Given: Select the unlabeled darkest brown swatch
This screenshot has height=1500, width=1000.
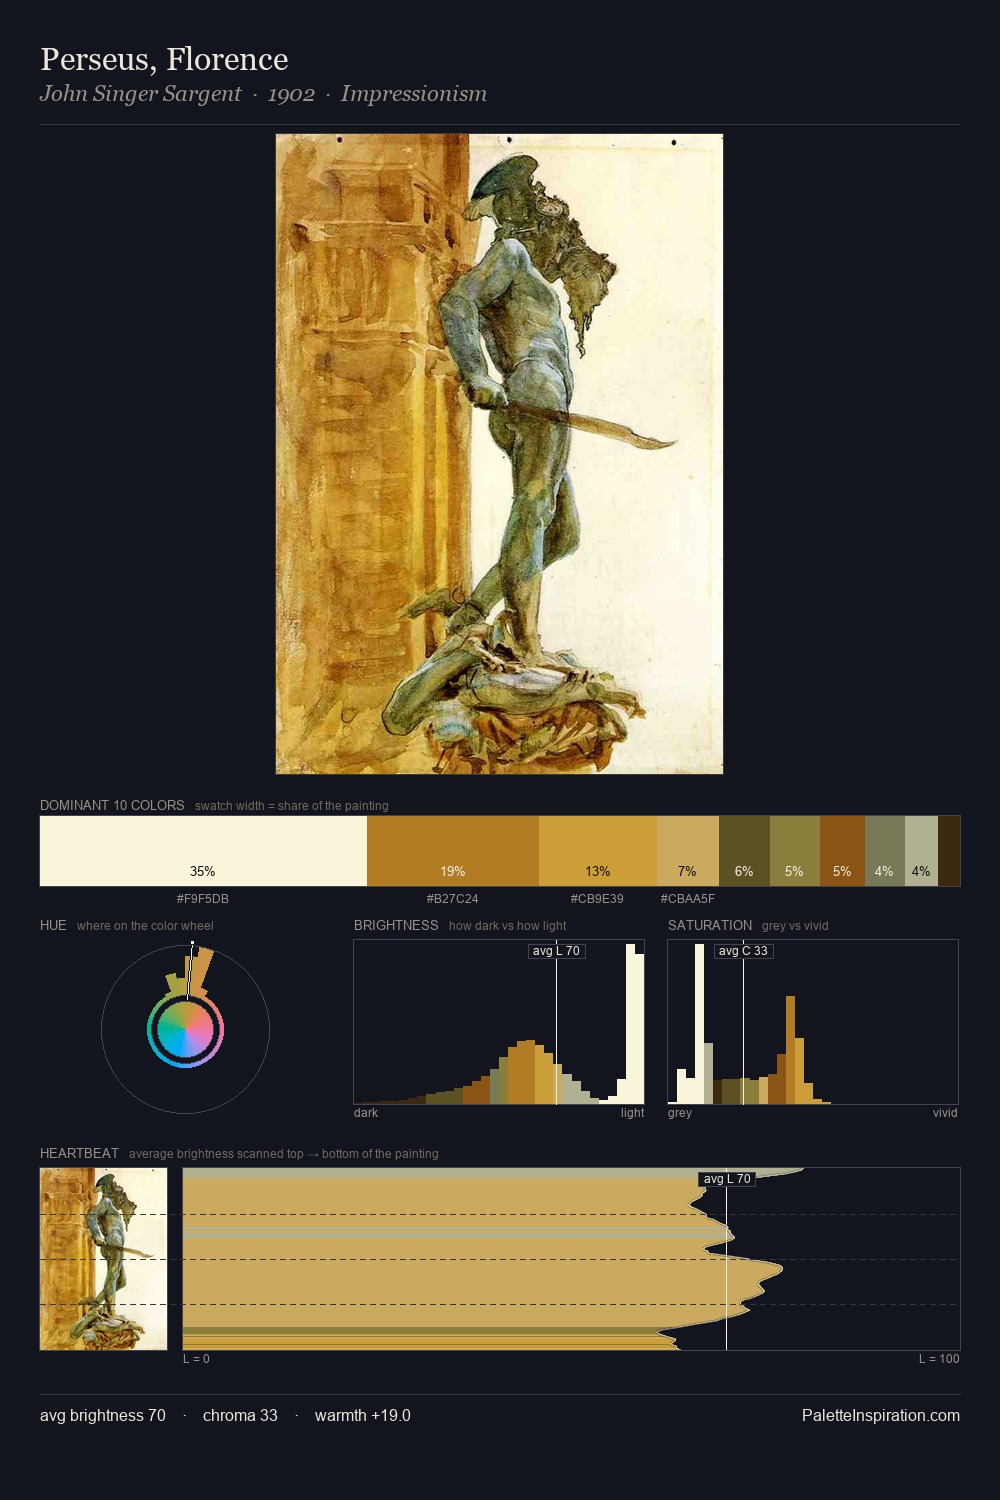Looking at the screenshot, I should pyautogui.click(x=949, y=851).
